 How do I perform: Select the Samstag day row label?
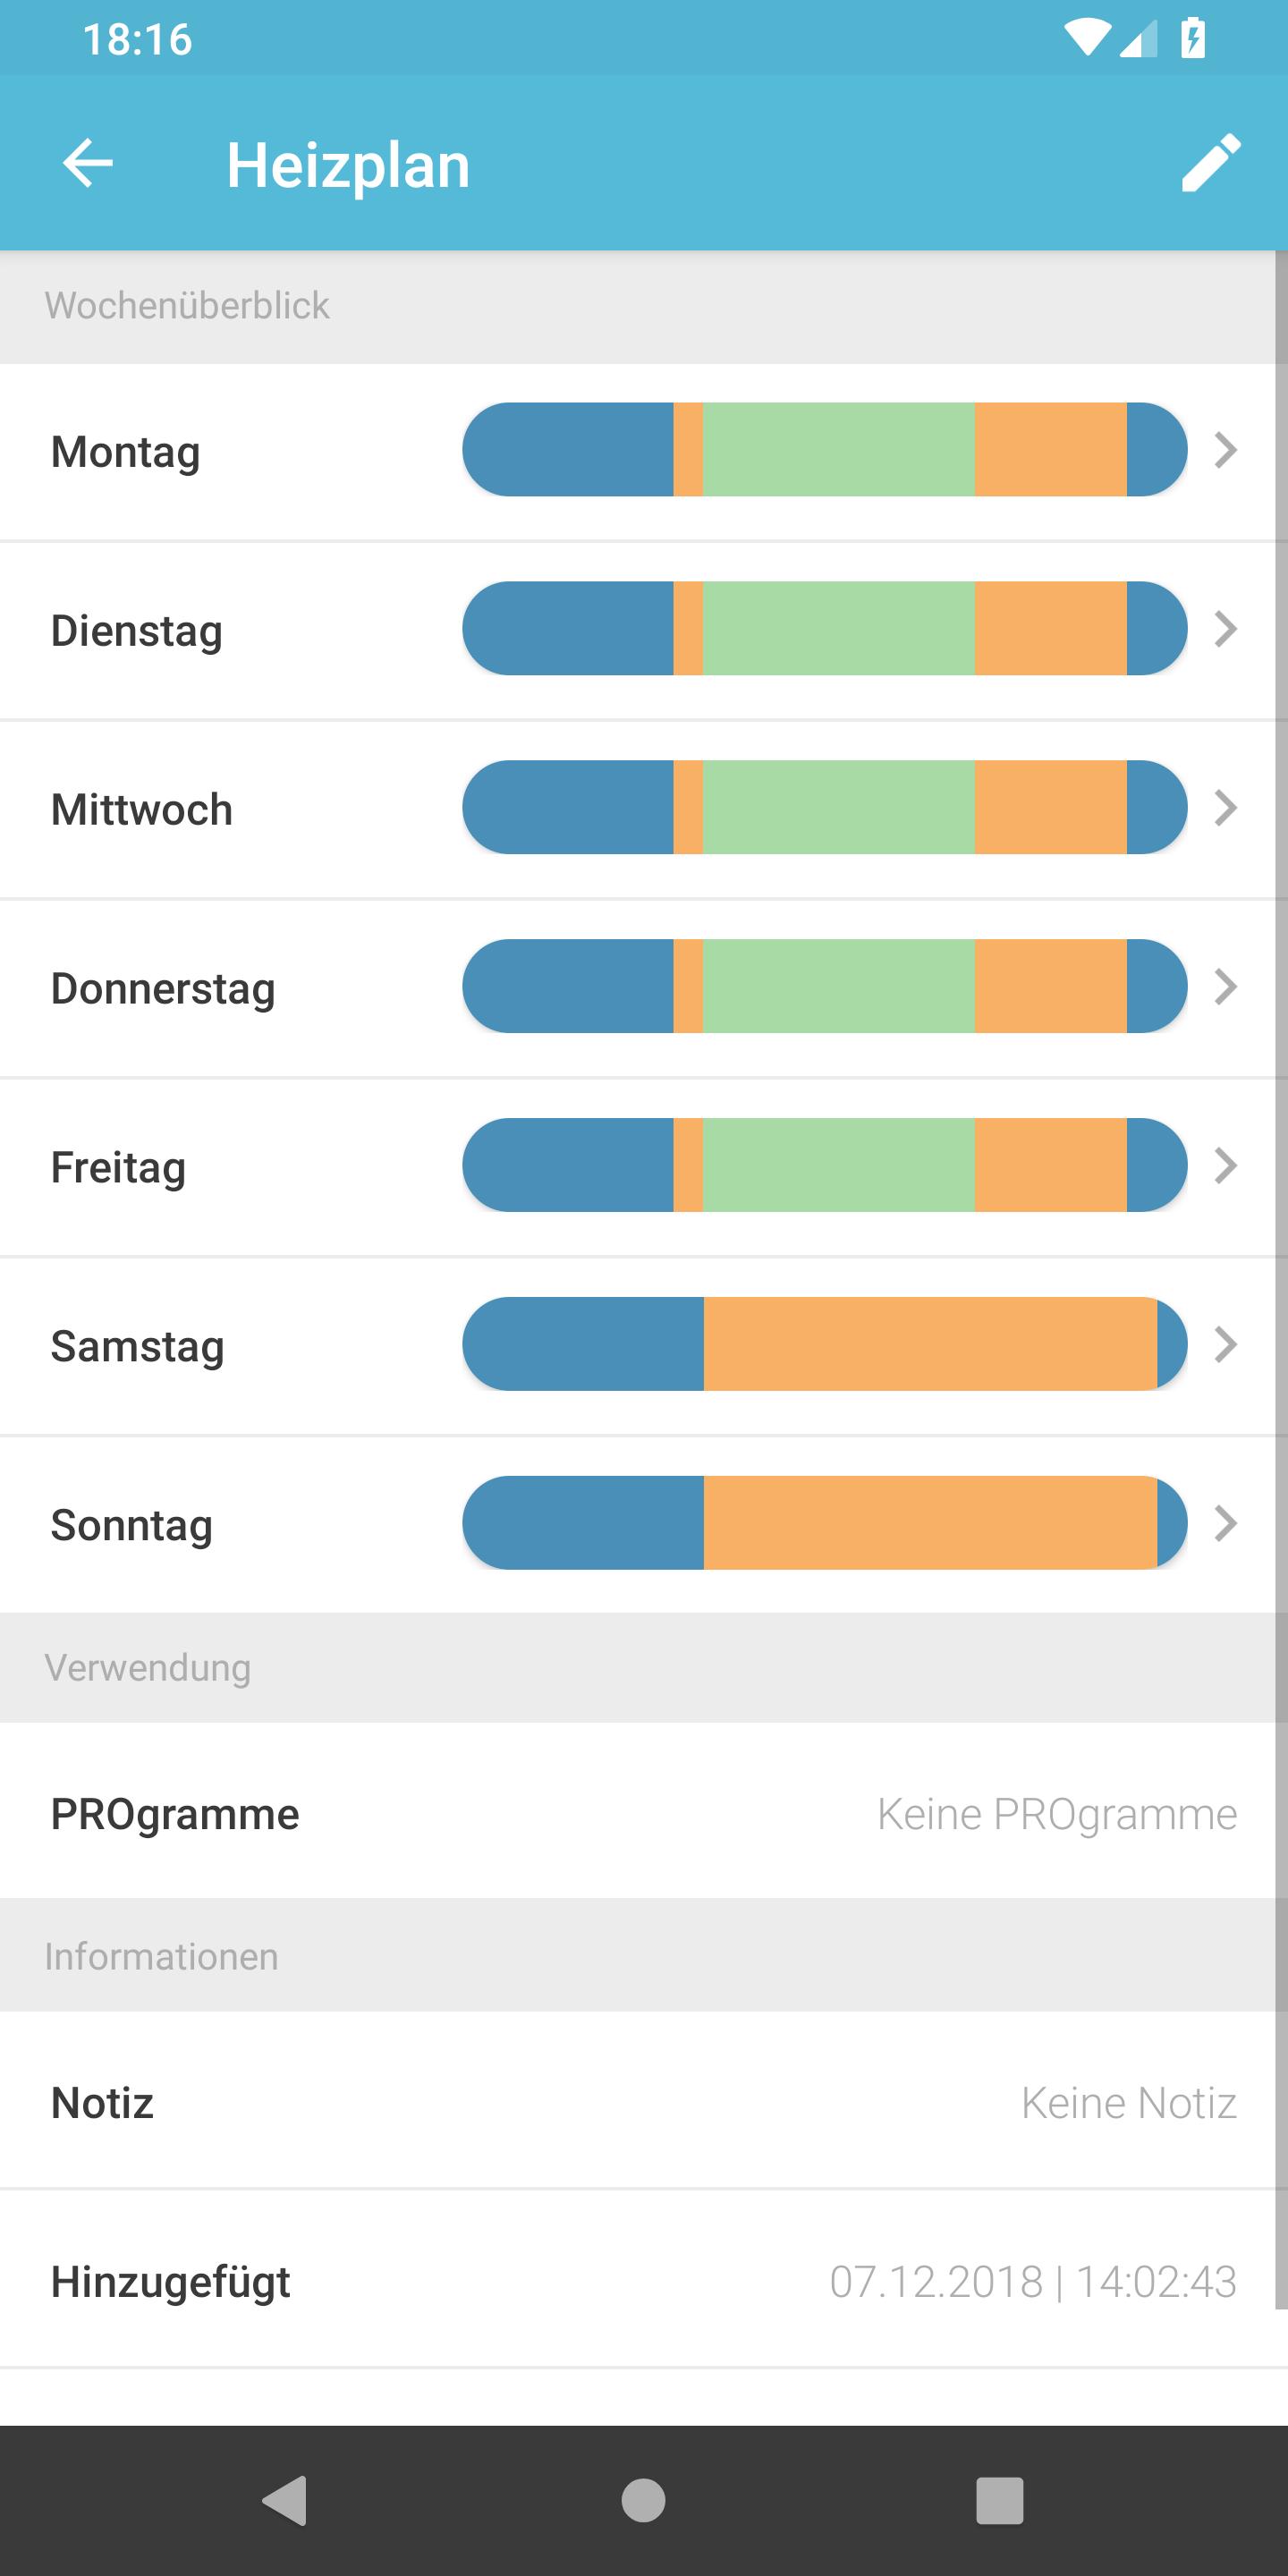click(x=137, y=1346)
